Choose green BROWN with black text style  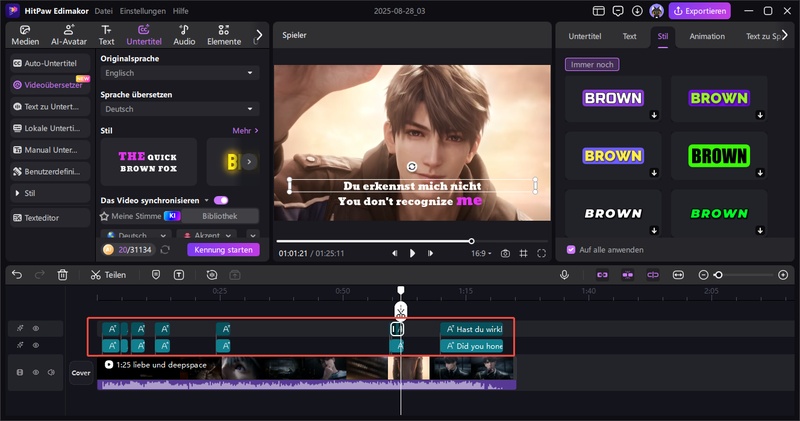pyautogui.click(x=719, y=156)
